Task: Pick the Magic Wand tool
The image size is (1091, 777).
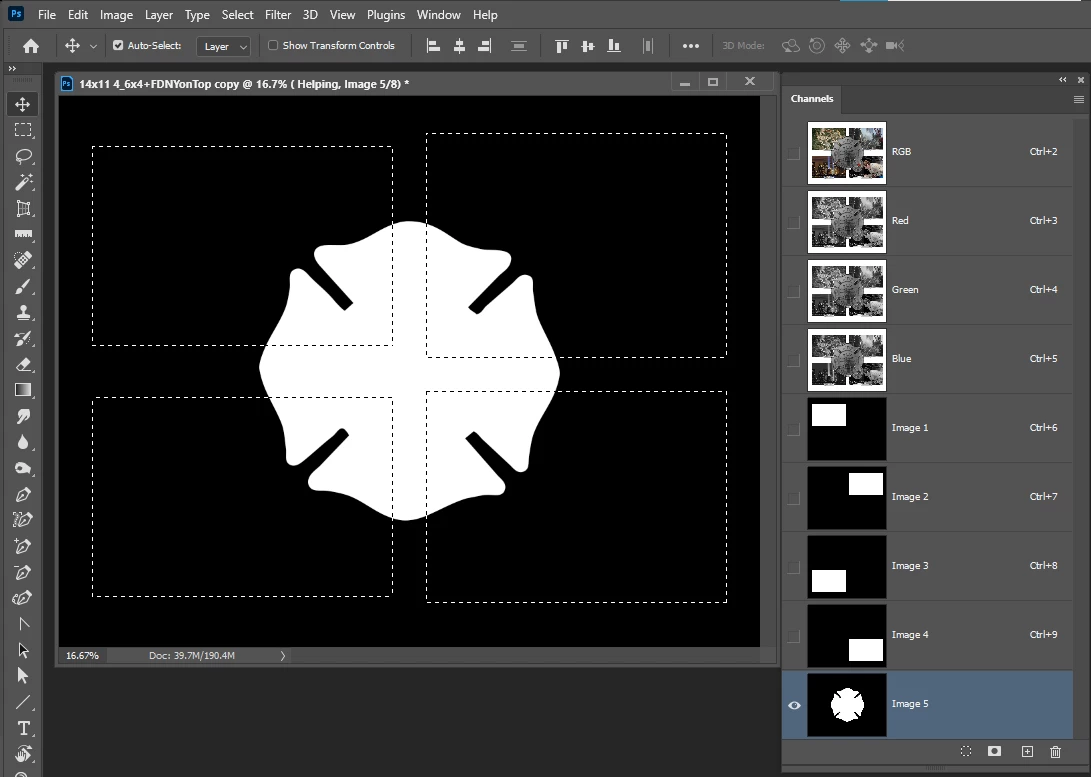Action: (23, 182)
